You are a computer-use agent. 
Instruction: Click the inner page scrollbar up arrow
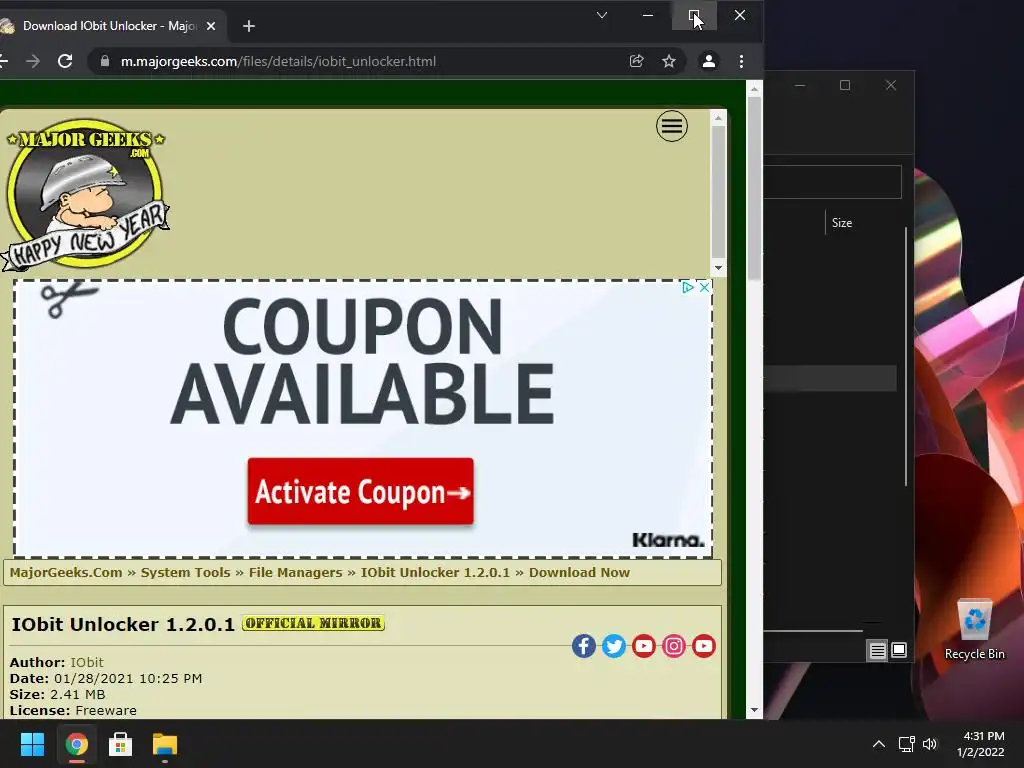pos(718,118)
